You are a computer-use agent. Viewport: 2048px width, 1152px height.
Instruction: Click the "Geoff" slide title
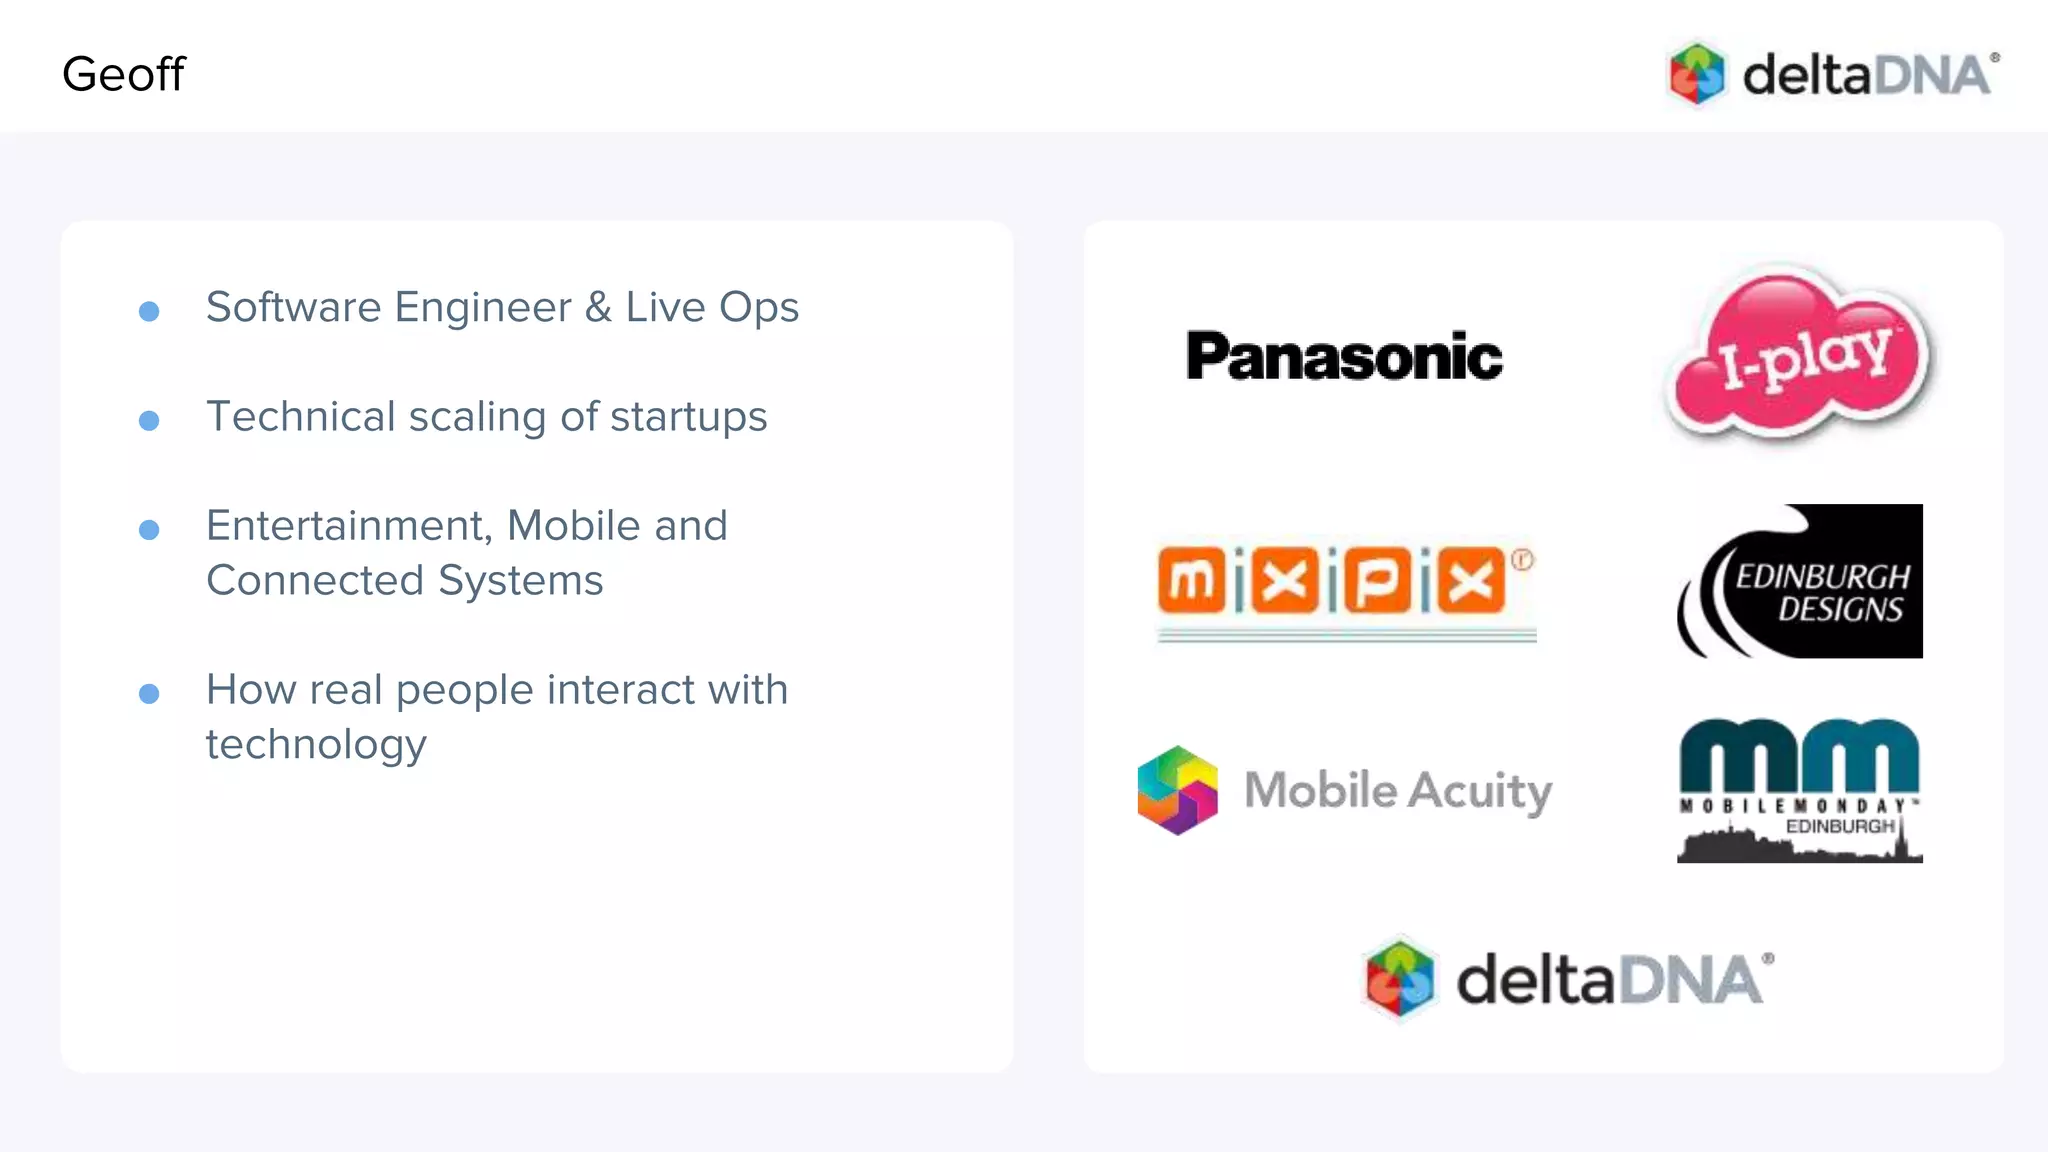click(123, 74)
